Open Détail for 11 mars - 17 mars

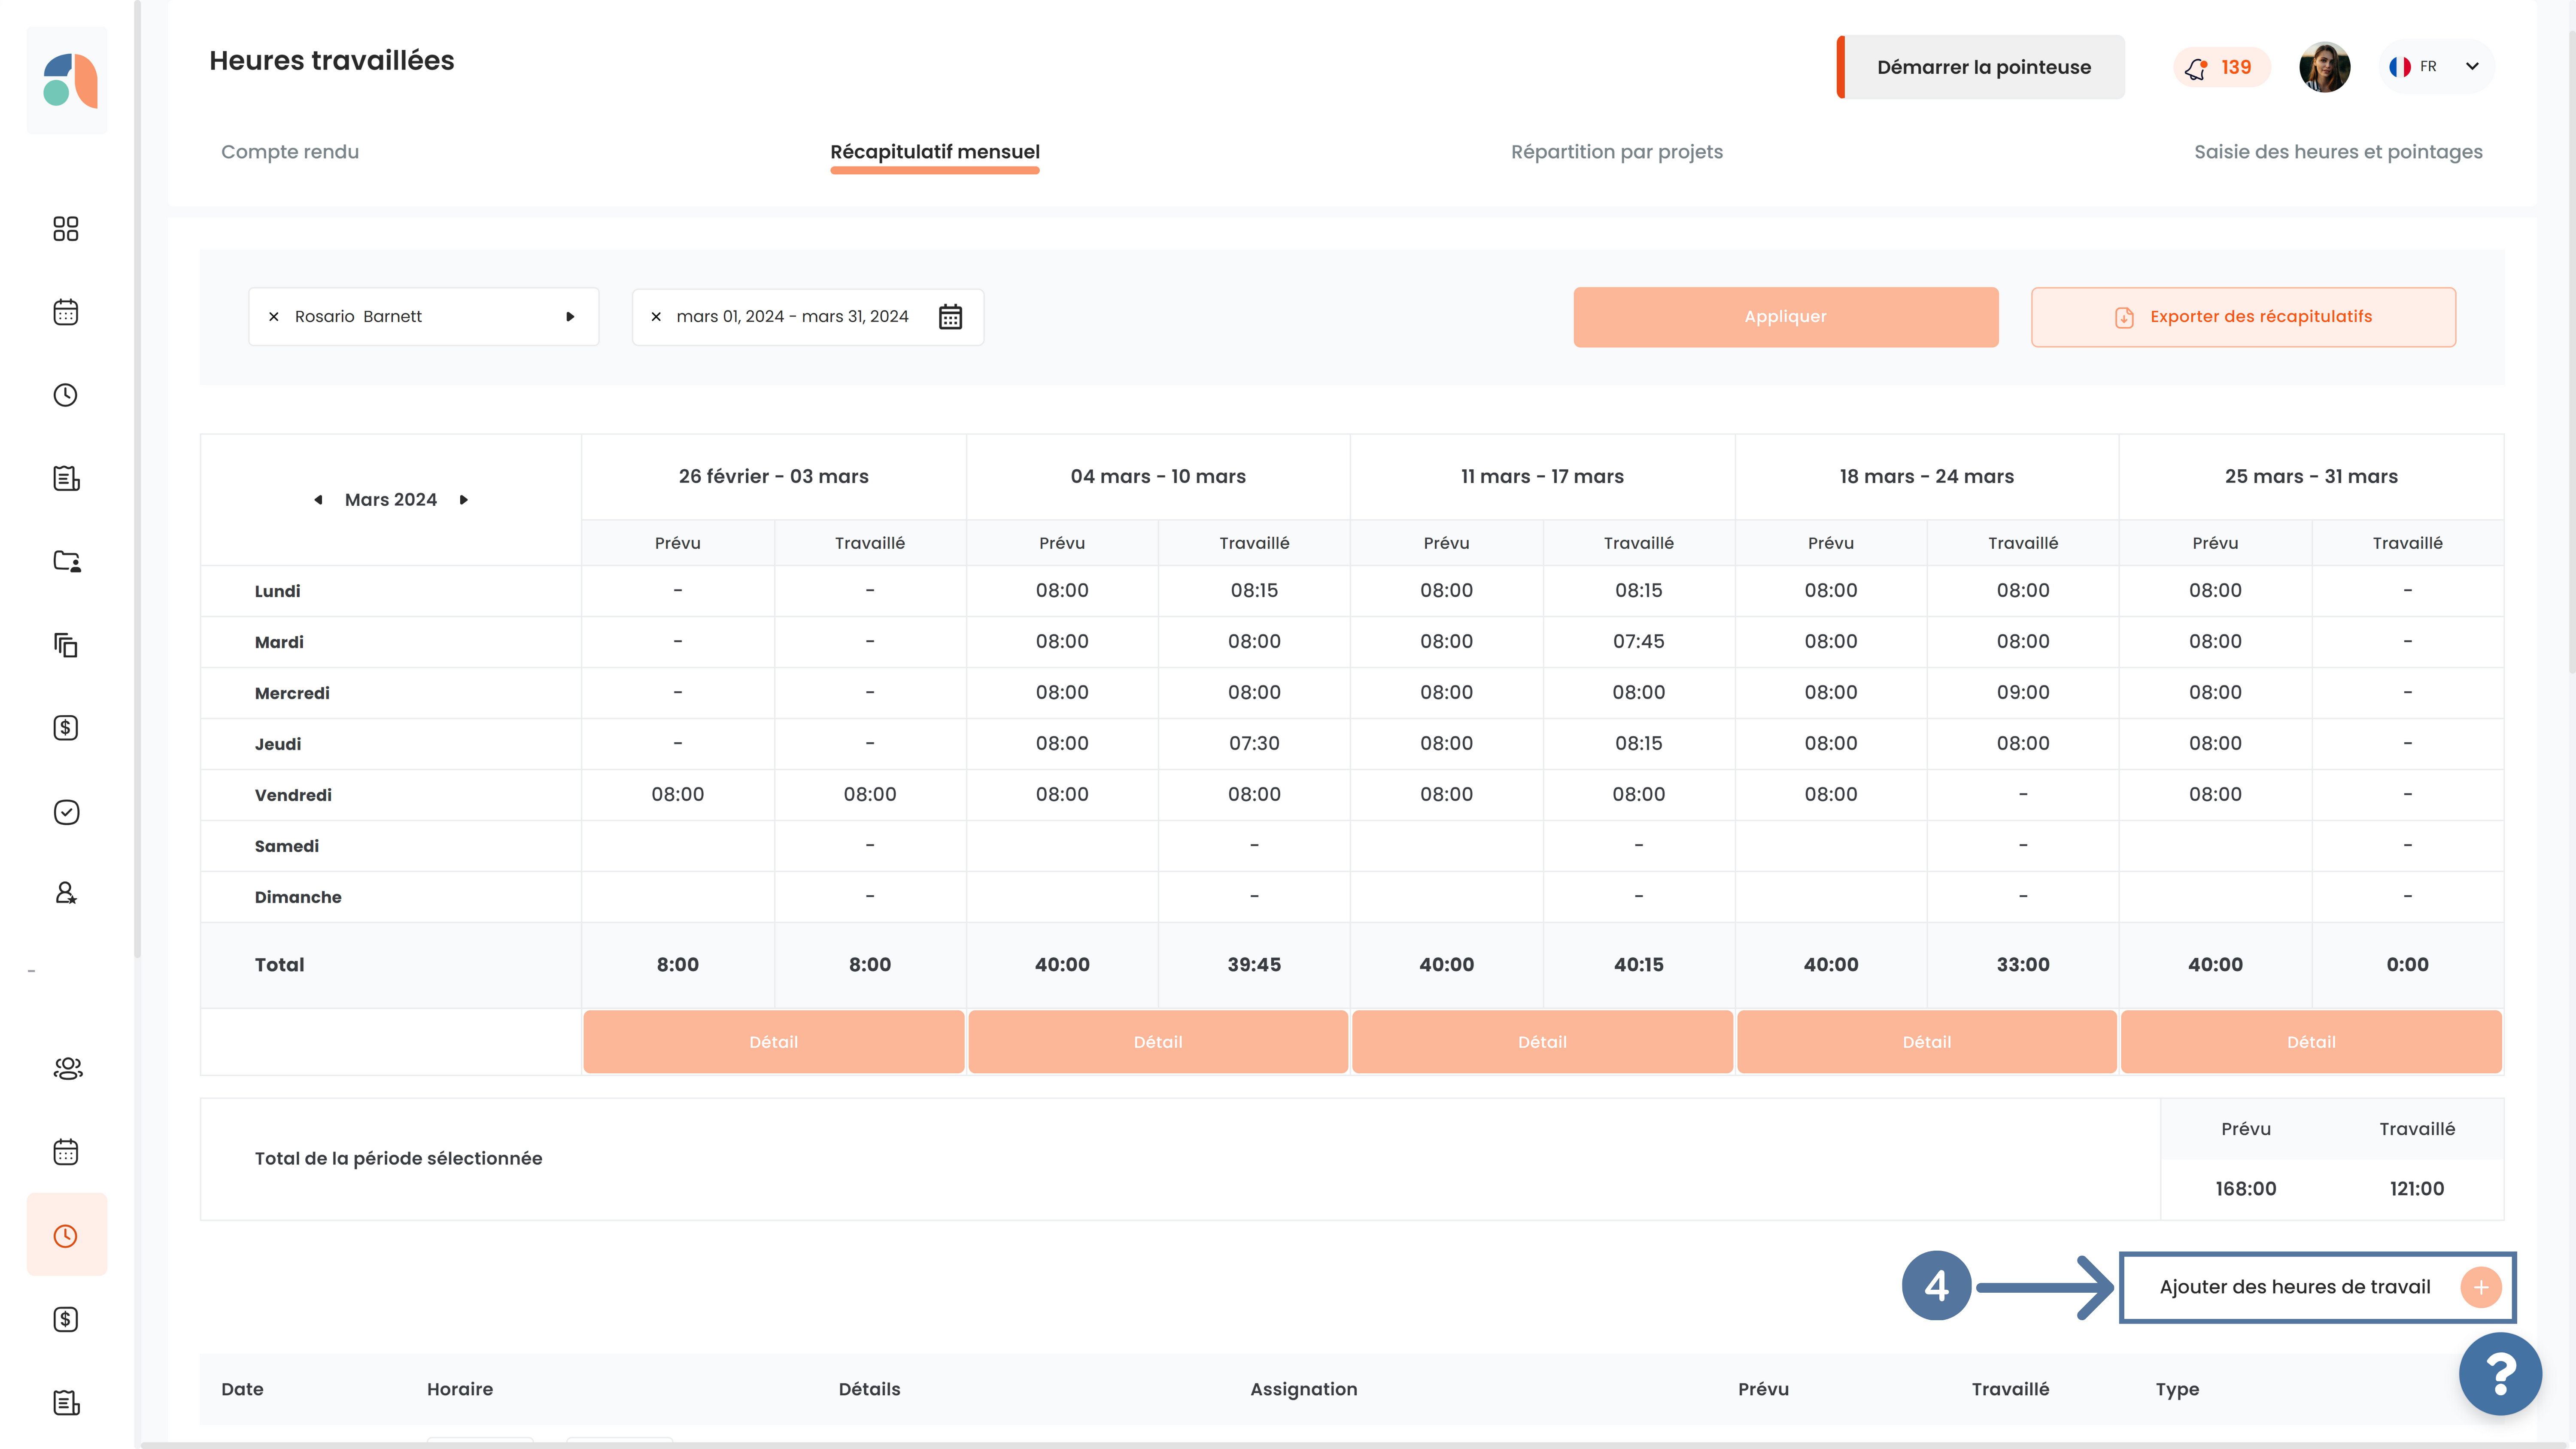1542,1042
